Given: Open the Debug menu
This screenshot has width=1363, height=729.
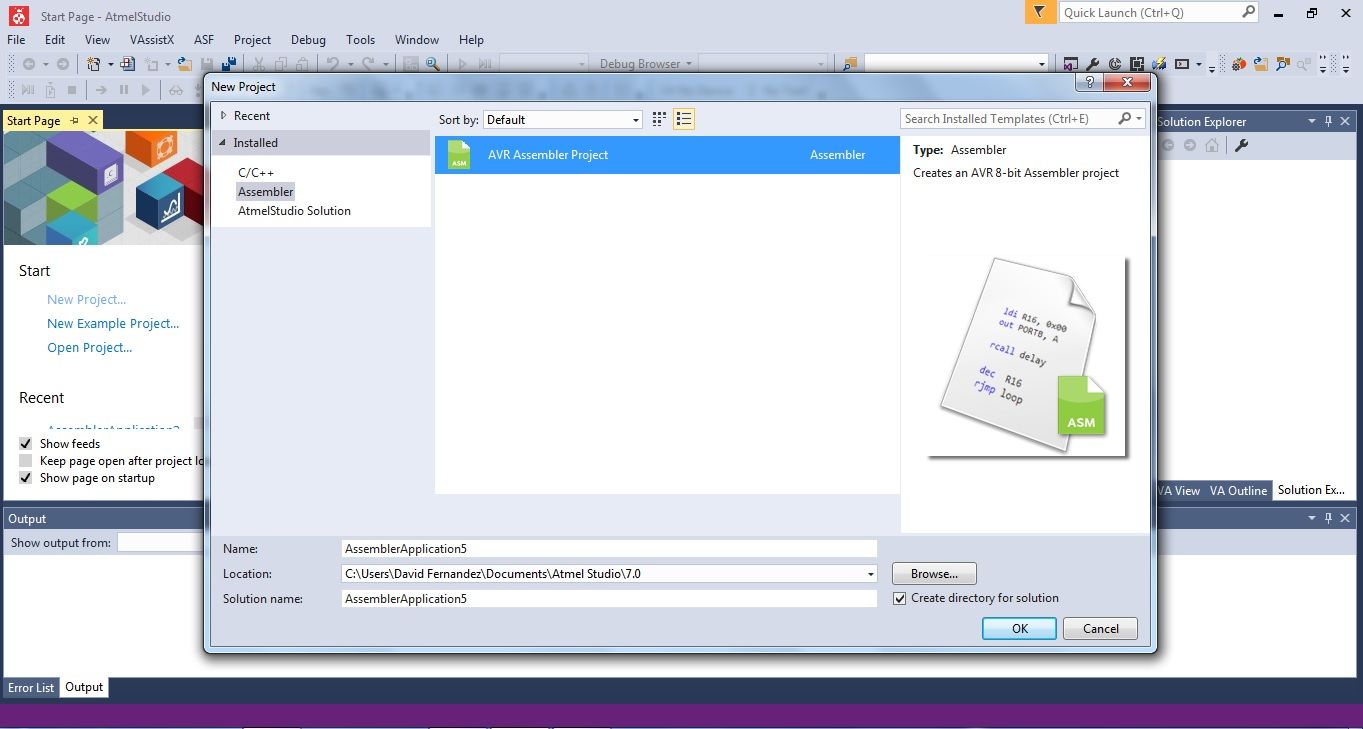Looking at the screenshot, I should (x=308, y=40).
